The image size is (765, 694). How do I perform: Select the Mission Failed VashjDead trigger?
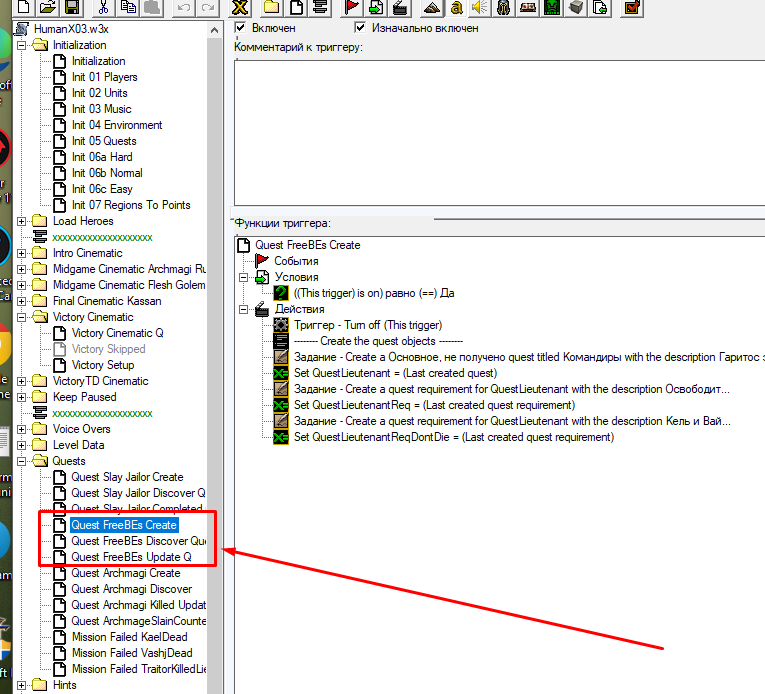(132, 653)
